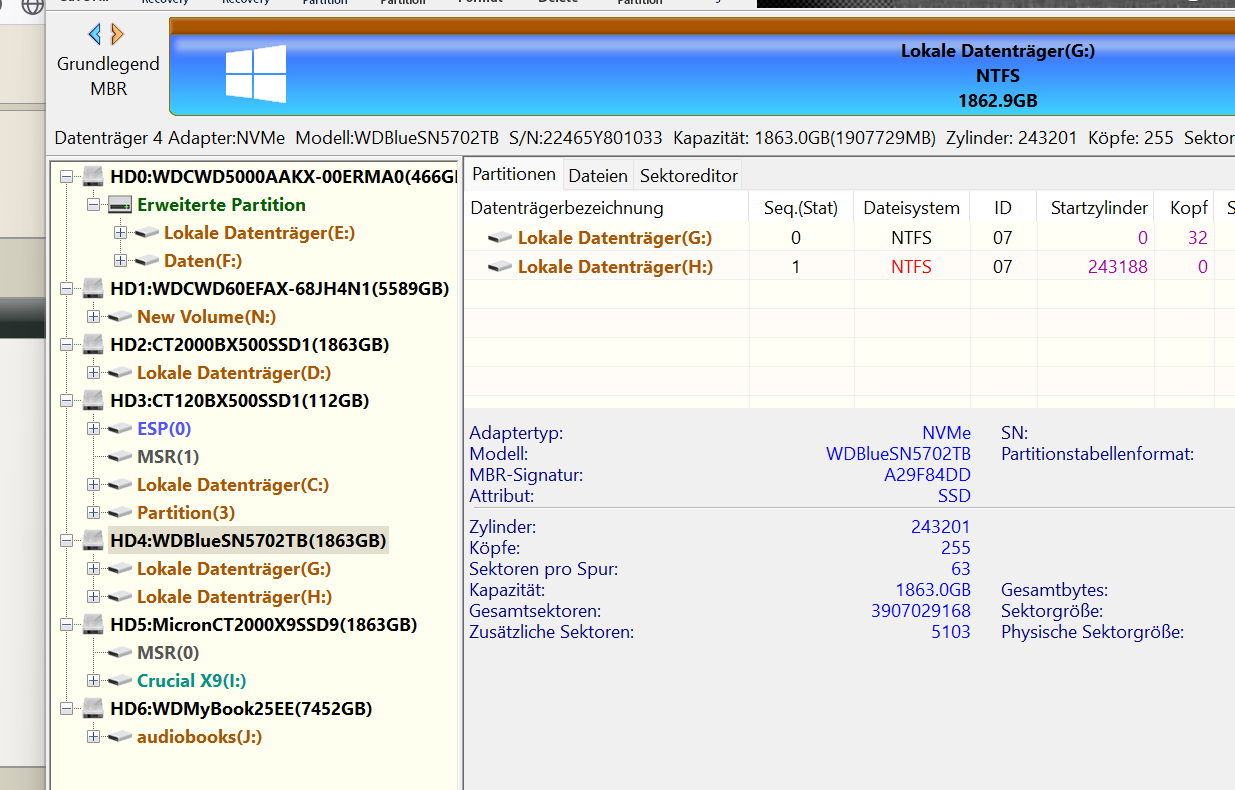Click the partition icon of Partition(3)
The width and height of the screenshot is (1235, 790).
click(x=120, y=513)
